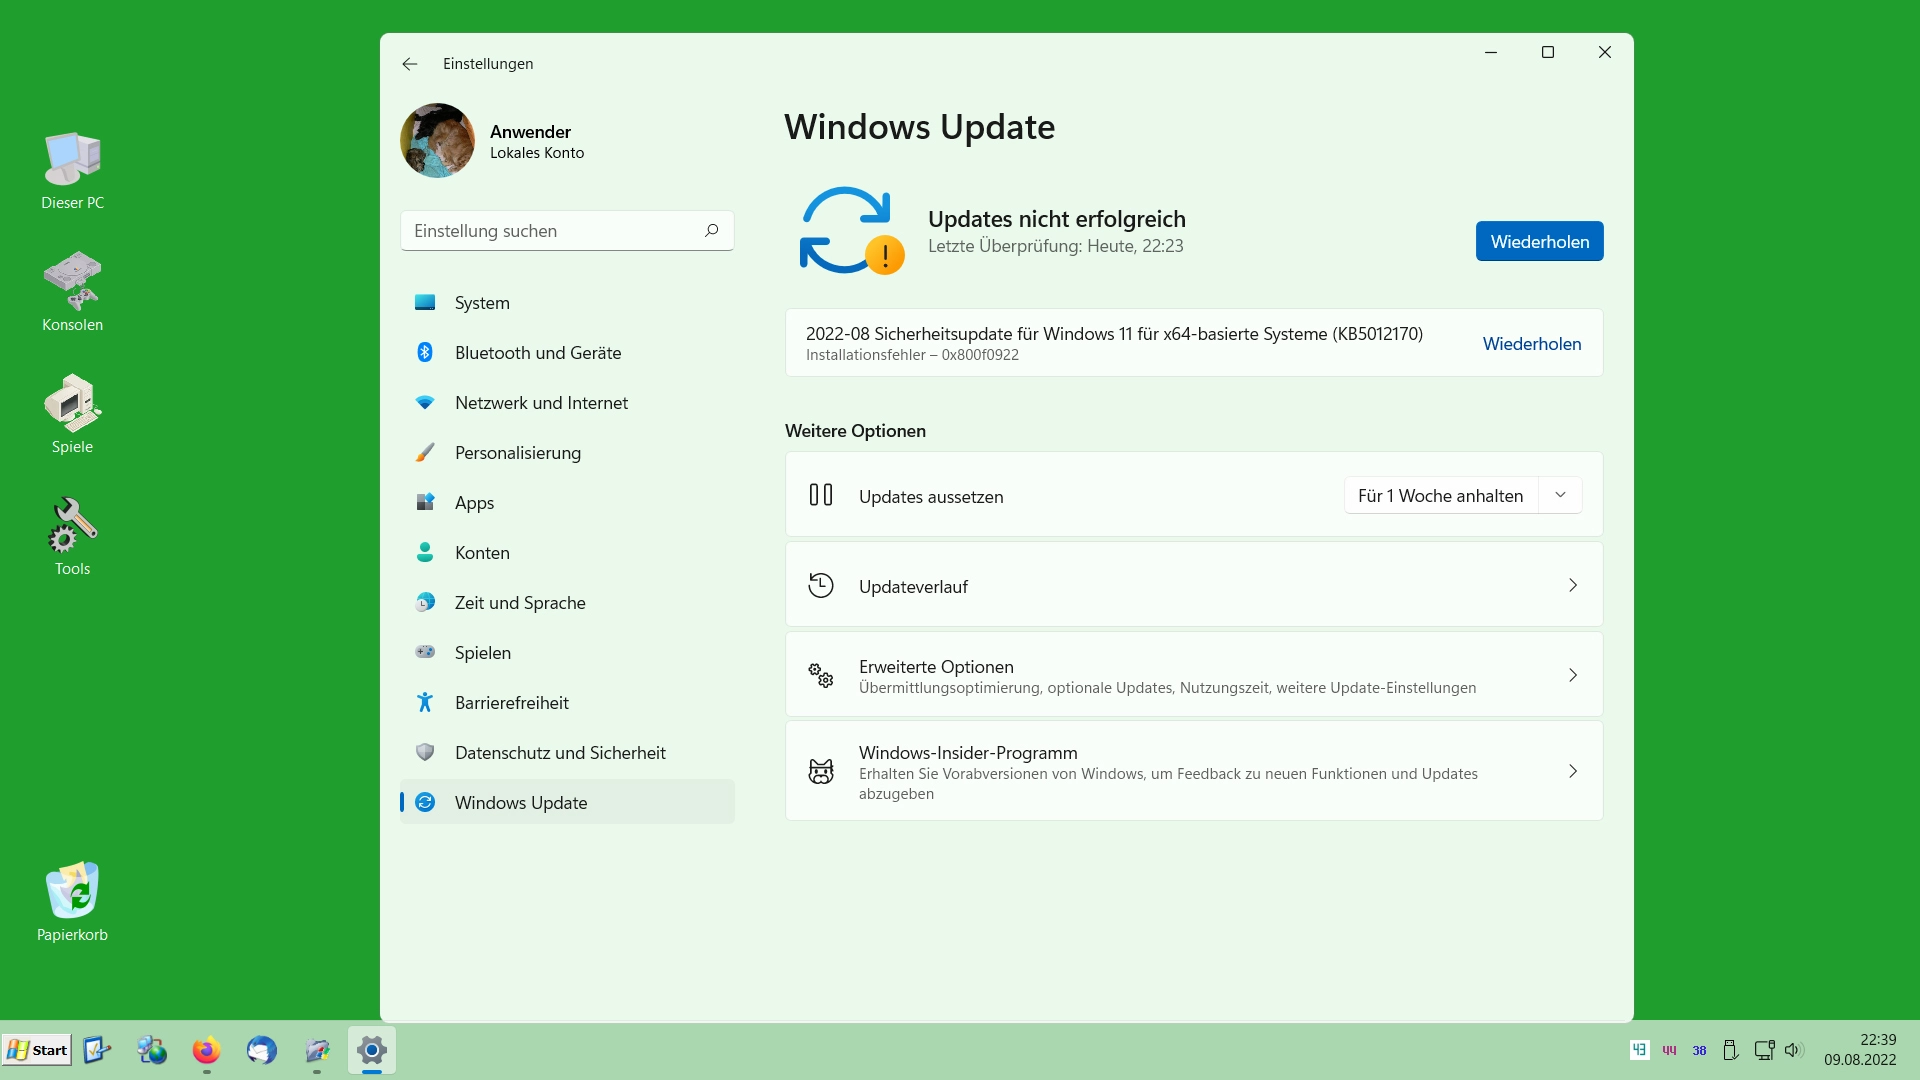The image size is (1920, 1080).
Task: Click the blue Wiederholen button
Action: click(x=1539, y=241)
